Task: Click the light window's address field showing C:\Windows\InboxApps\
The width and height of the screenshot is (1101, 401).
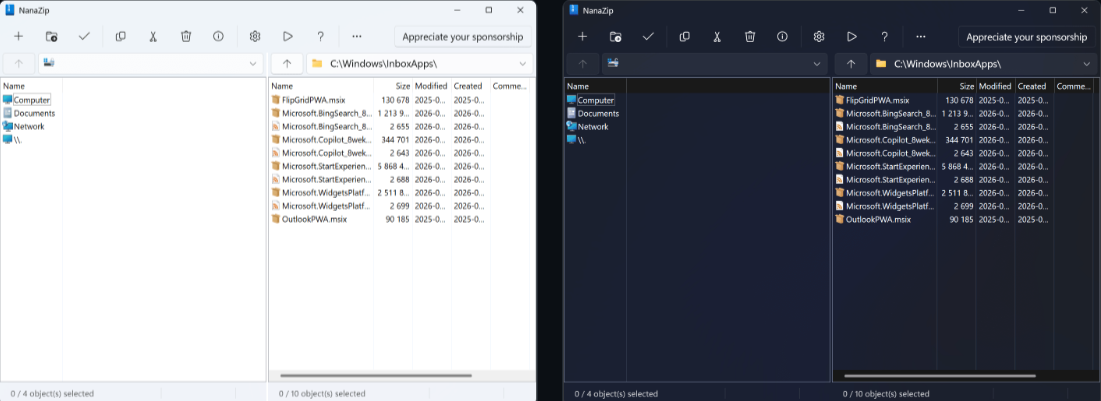Action: pyautogui.click(x=420, y=63)
